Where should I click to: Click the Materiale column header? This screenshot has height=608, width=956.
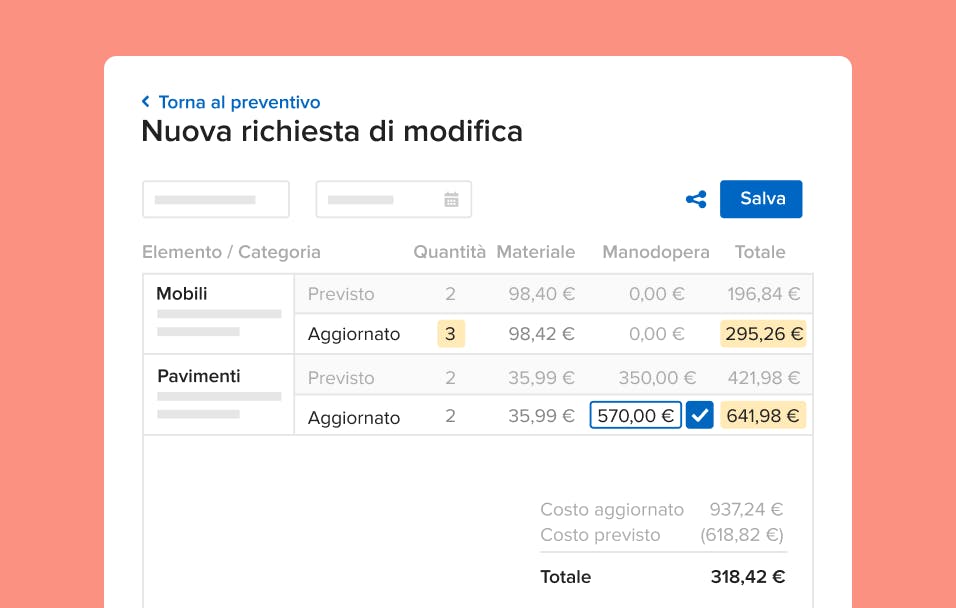pyautogui.click(x=536, y=252)
